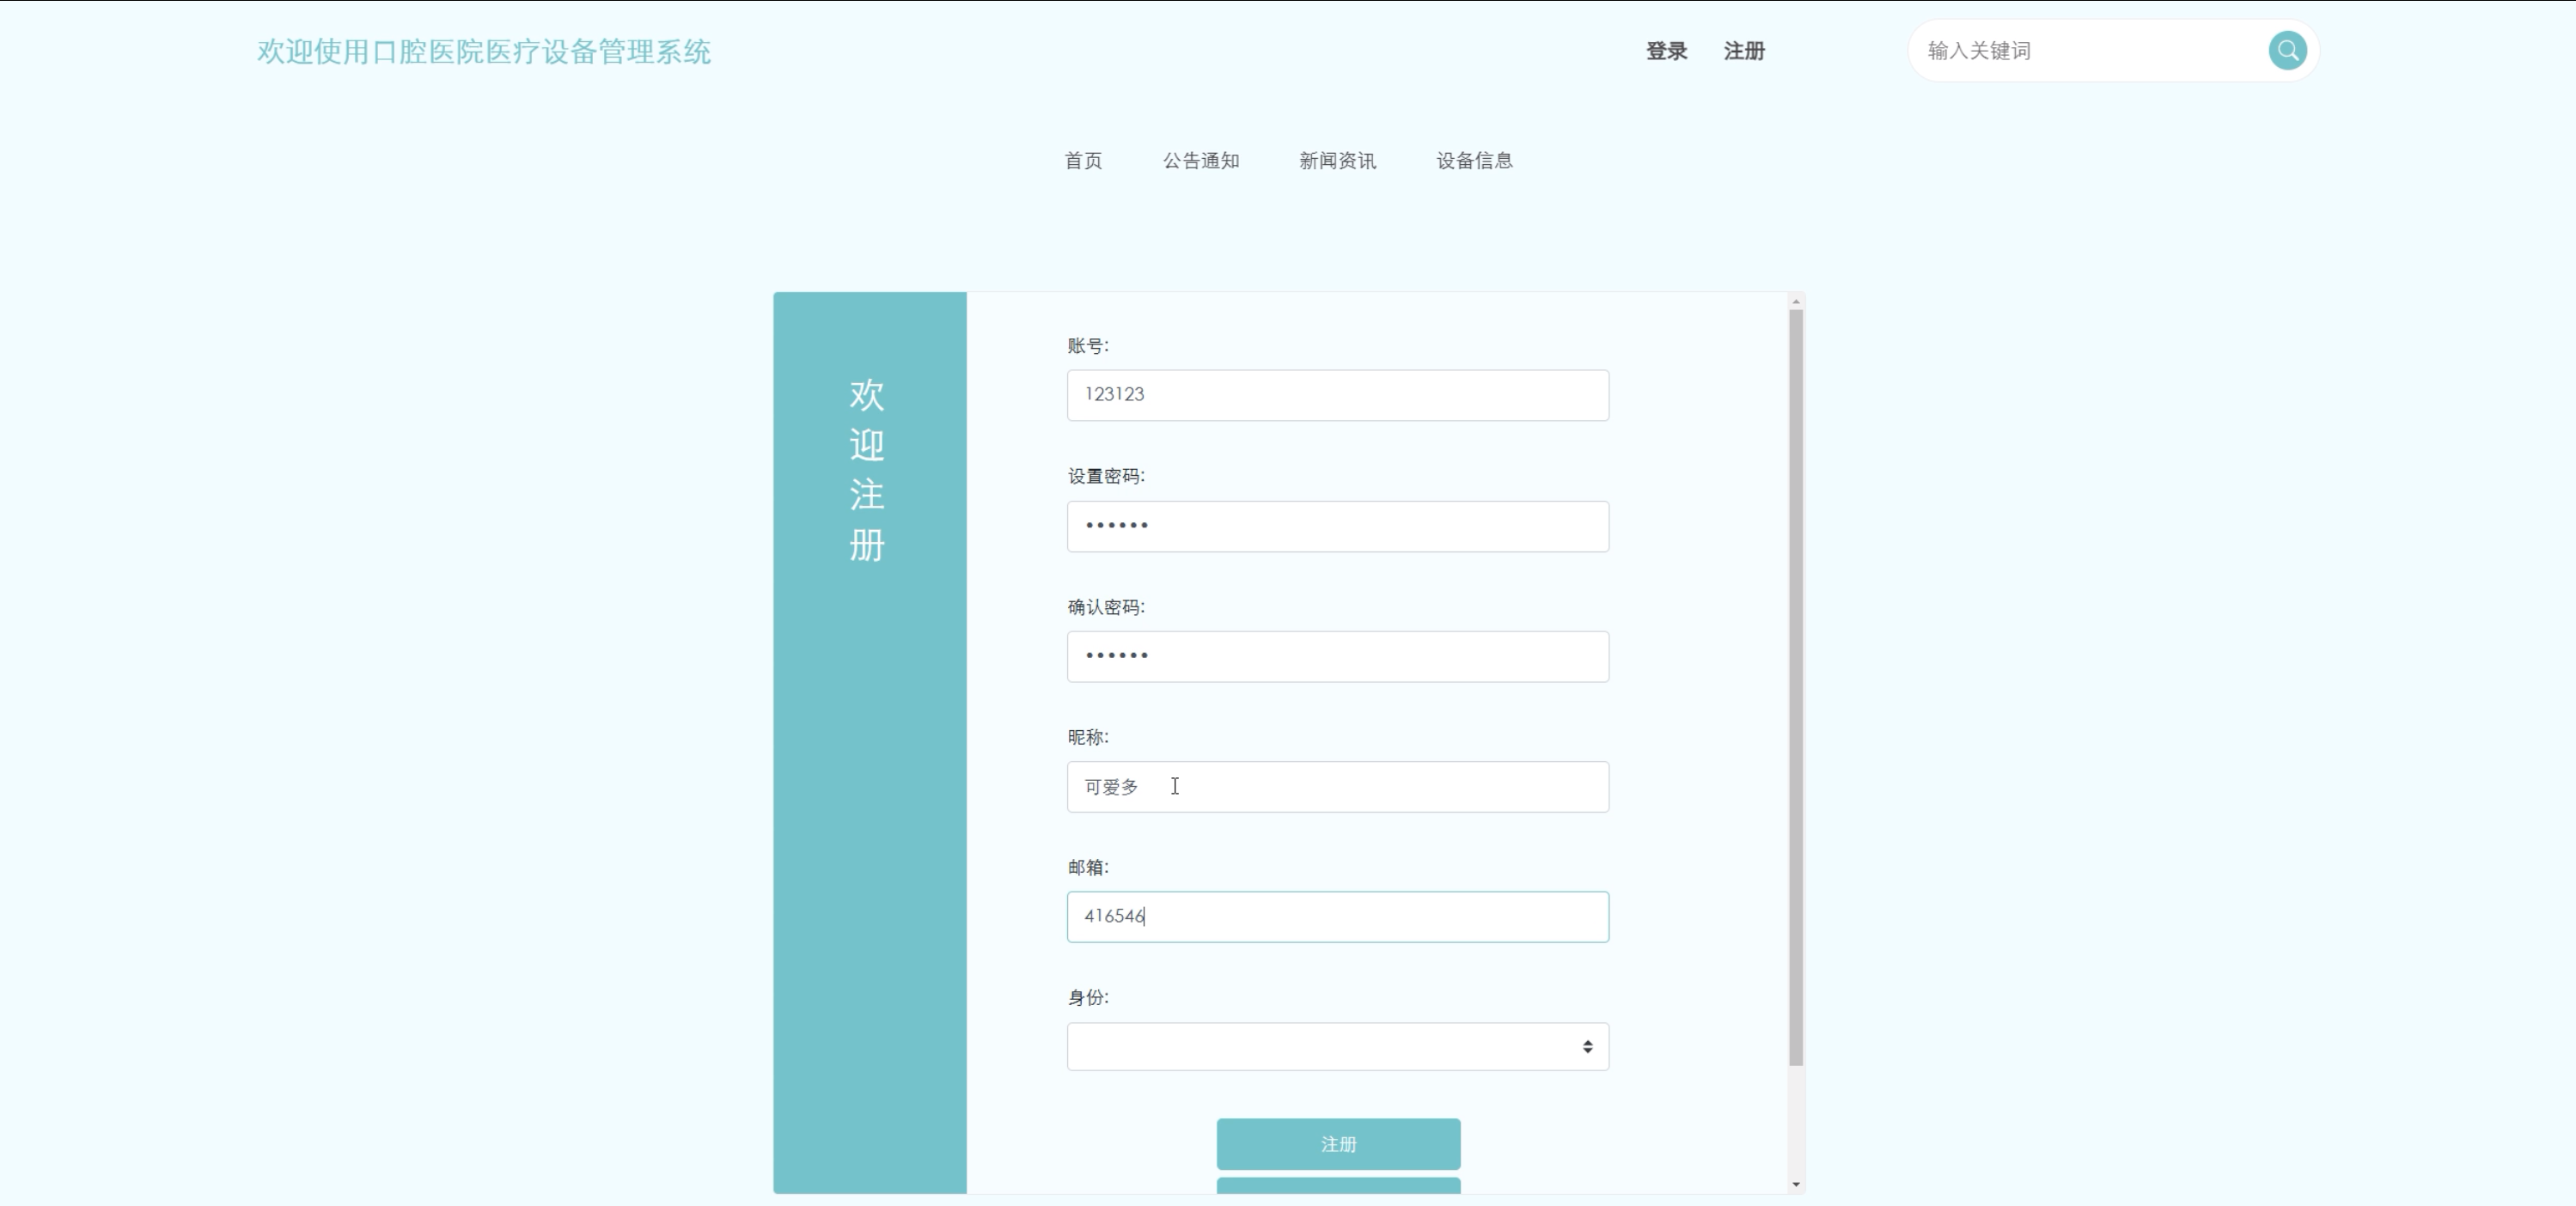
Task: Focus the 确认密码 password field
Action: point(1338,656)
